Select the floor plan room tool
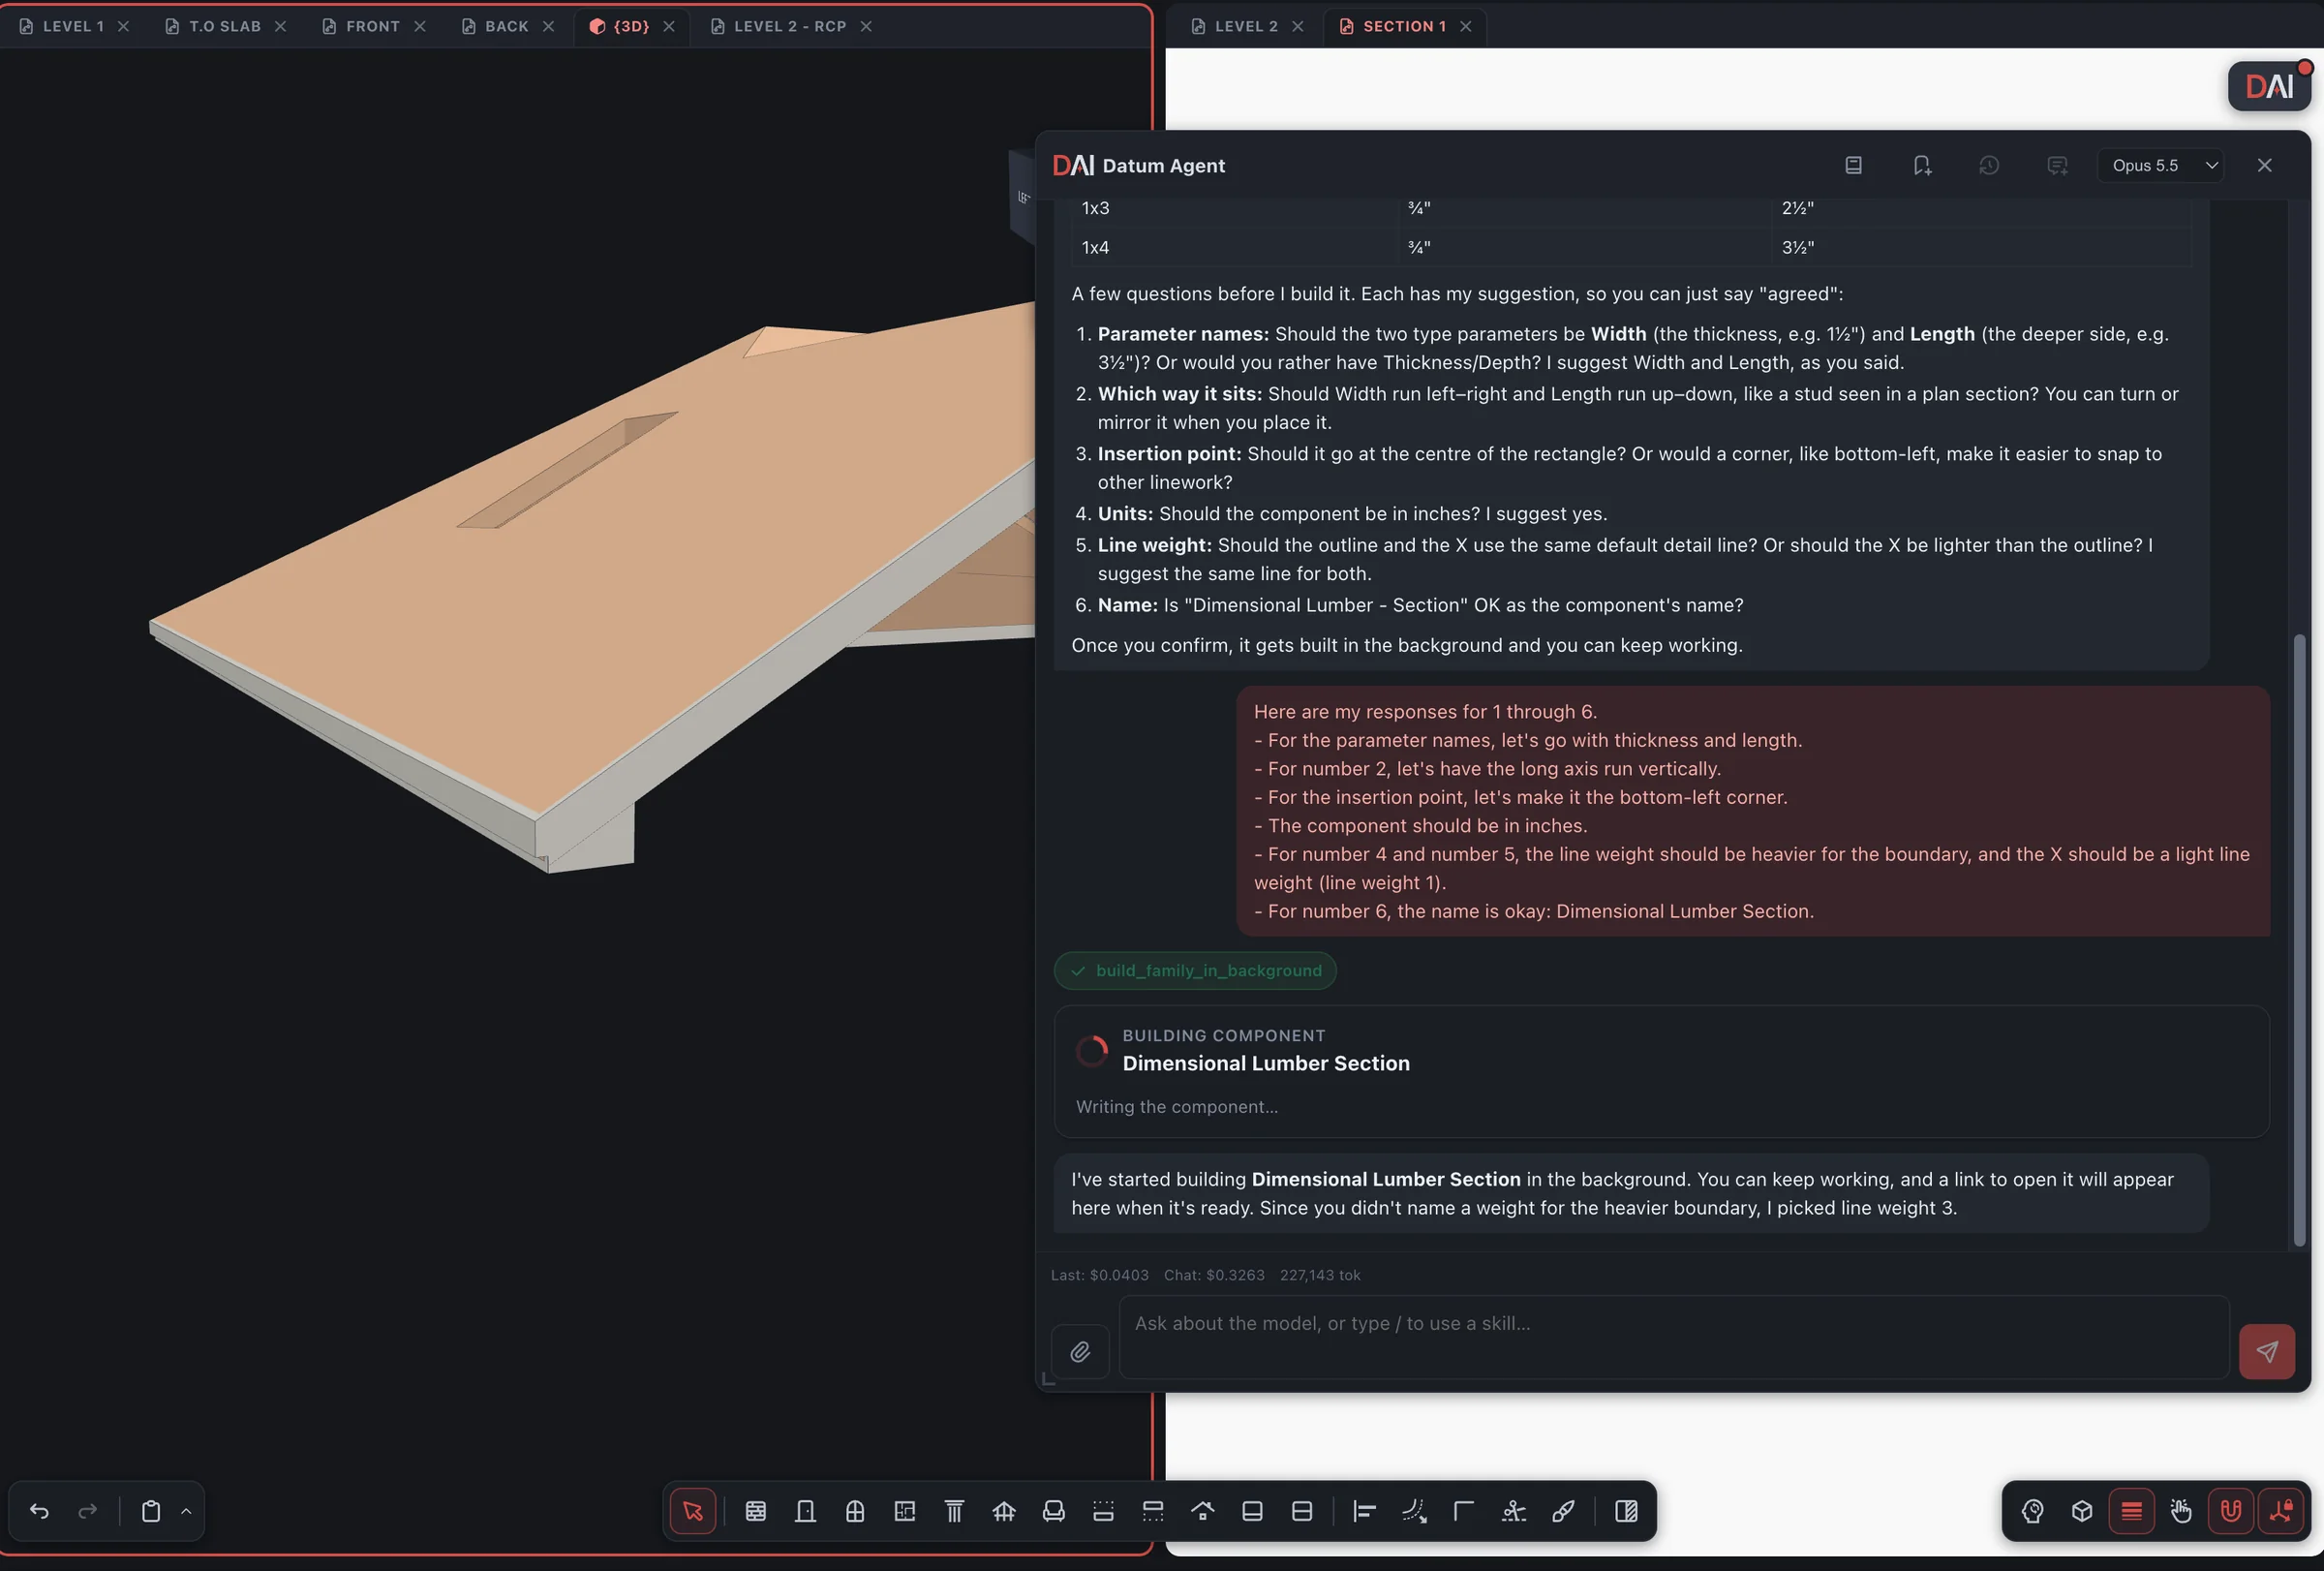 click(x=905, y=1511)
